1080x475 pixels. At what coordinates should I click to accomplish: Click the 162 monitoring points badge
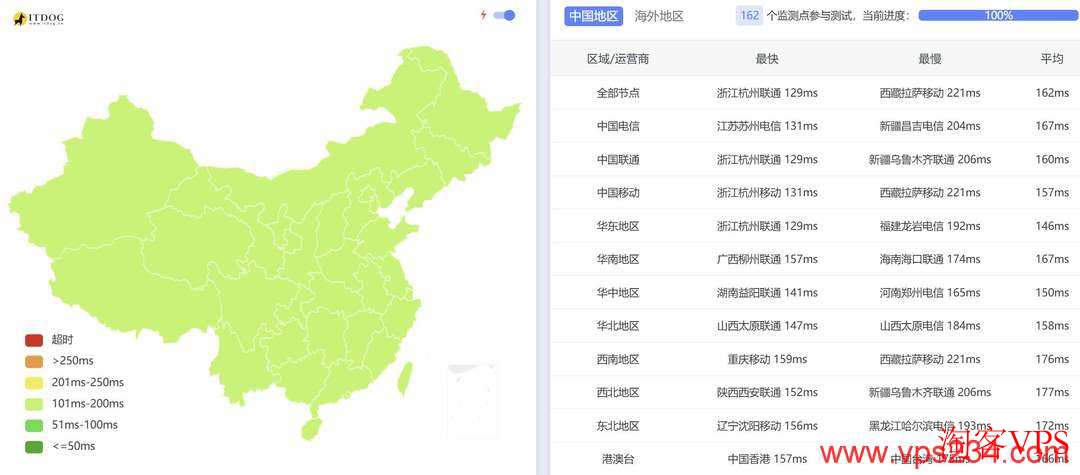click(x=748, y=16)
